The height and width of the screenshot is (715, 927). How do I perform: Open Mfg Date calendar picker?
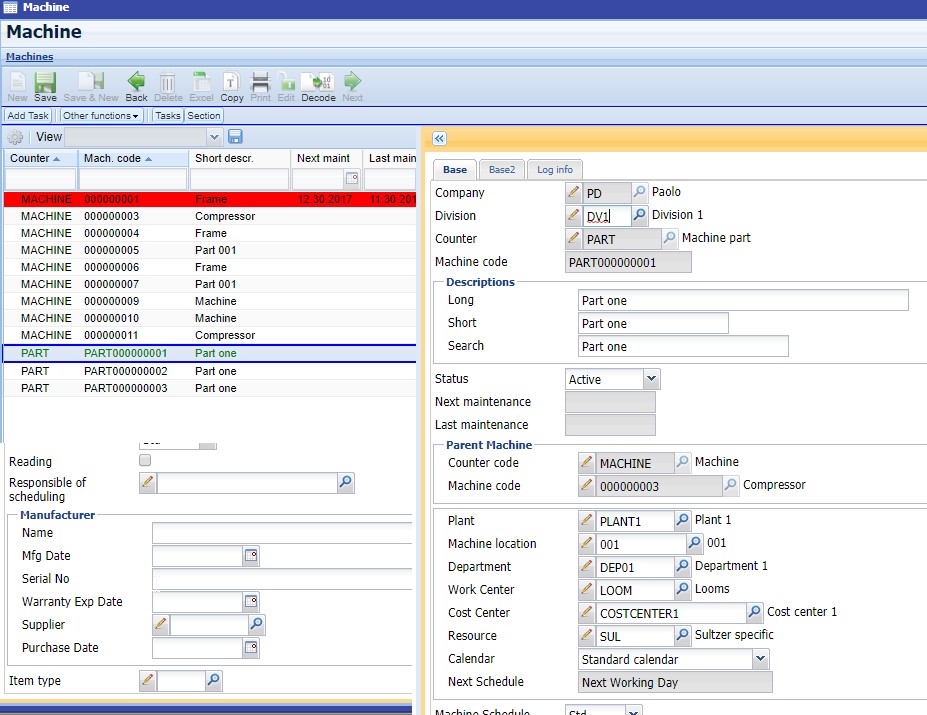coord(251,556)
